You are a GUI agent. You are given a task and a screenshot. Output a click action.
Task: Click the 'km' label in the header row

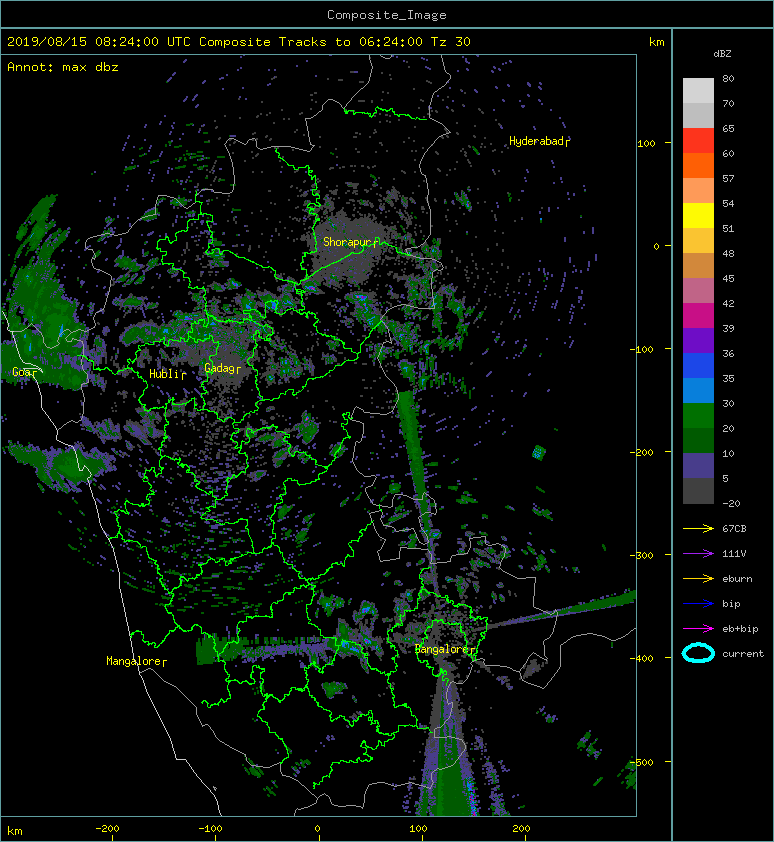click(656, 42)
